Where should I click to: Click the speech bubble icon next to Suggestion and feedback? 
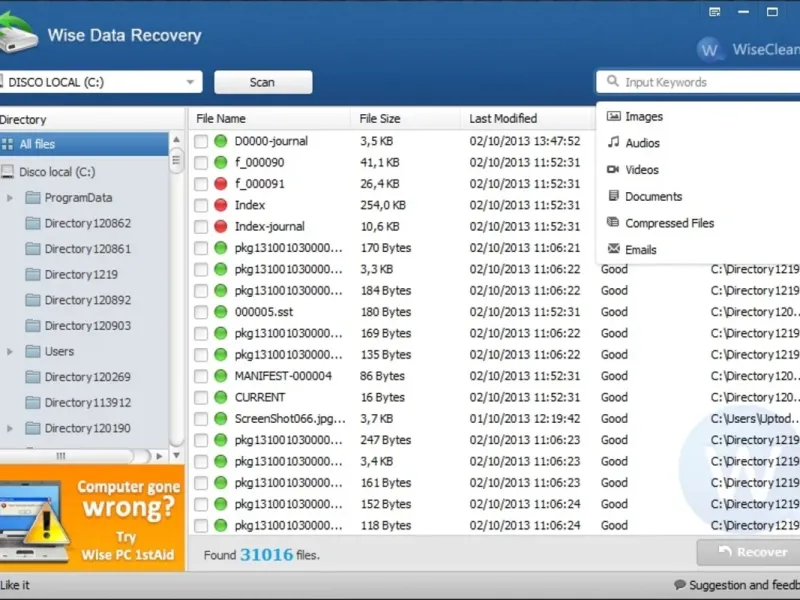coord(680,585)
